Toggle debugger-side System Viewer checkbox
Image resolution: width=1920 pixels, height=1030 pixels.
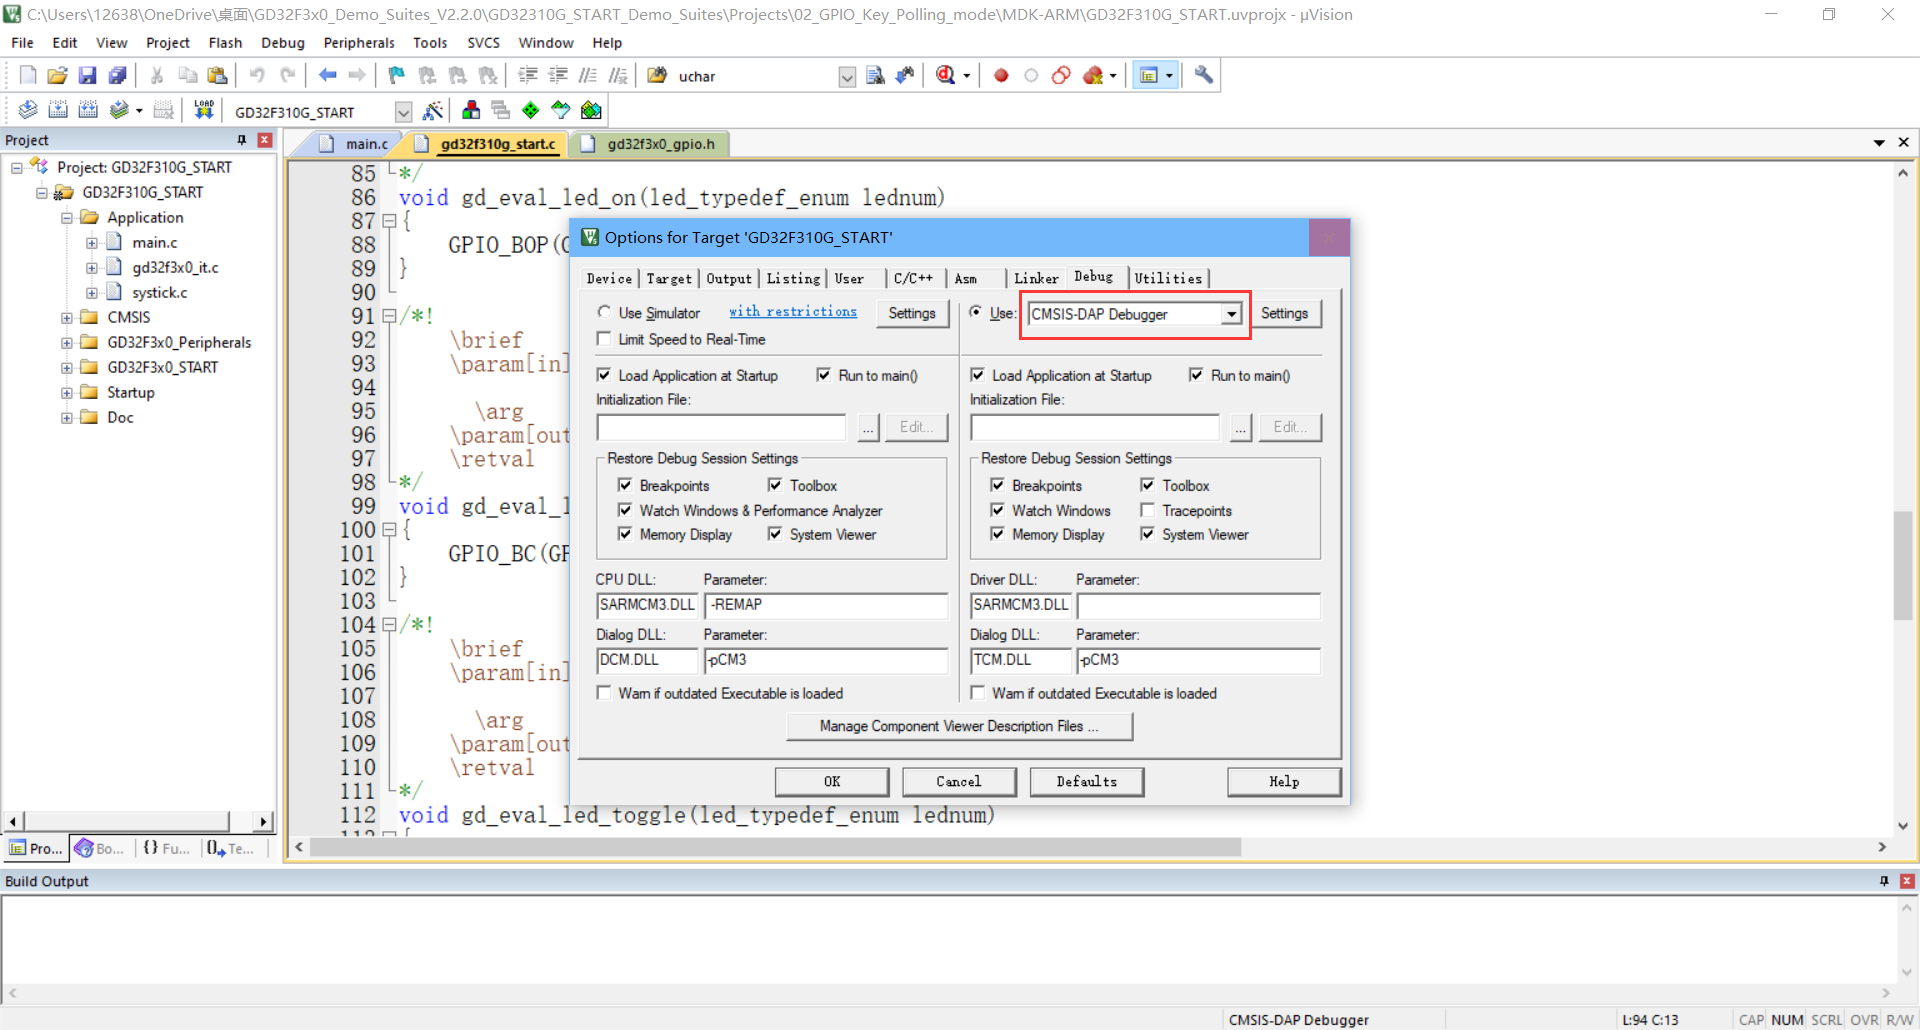[x=1147, y=534]
